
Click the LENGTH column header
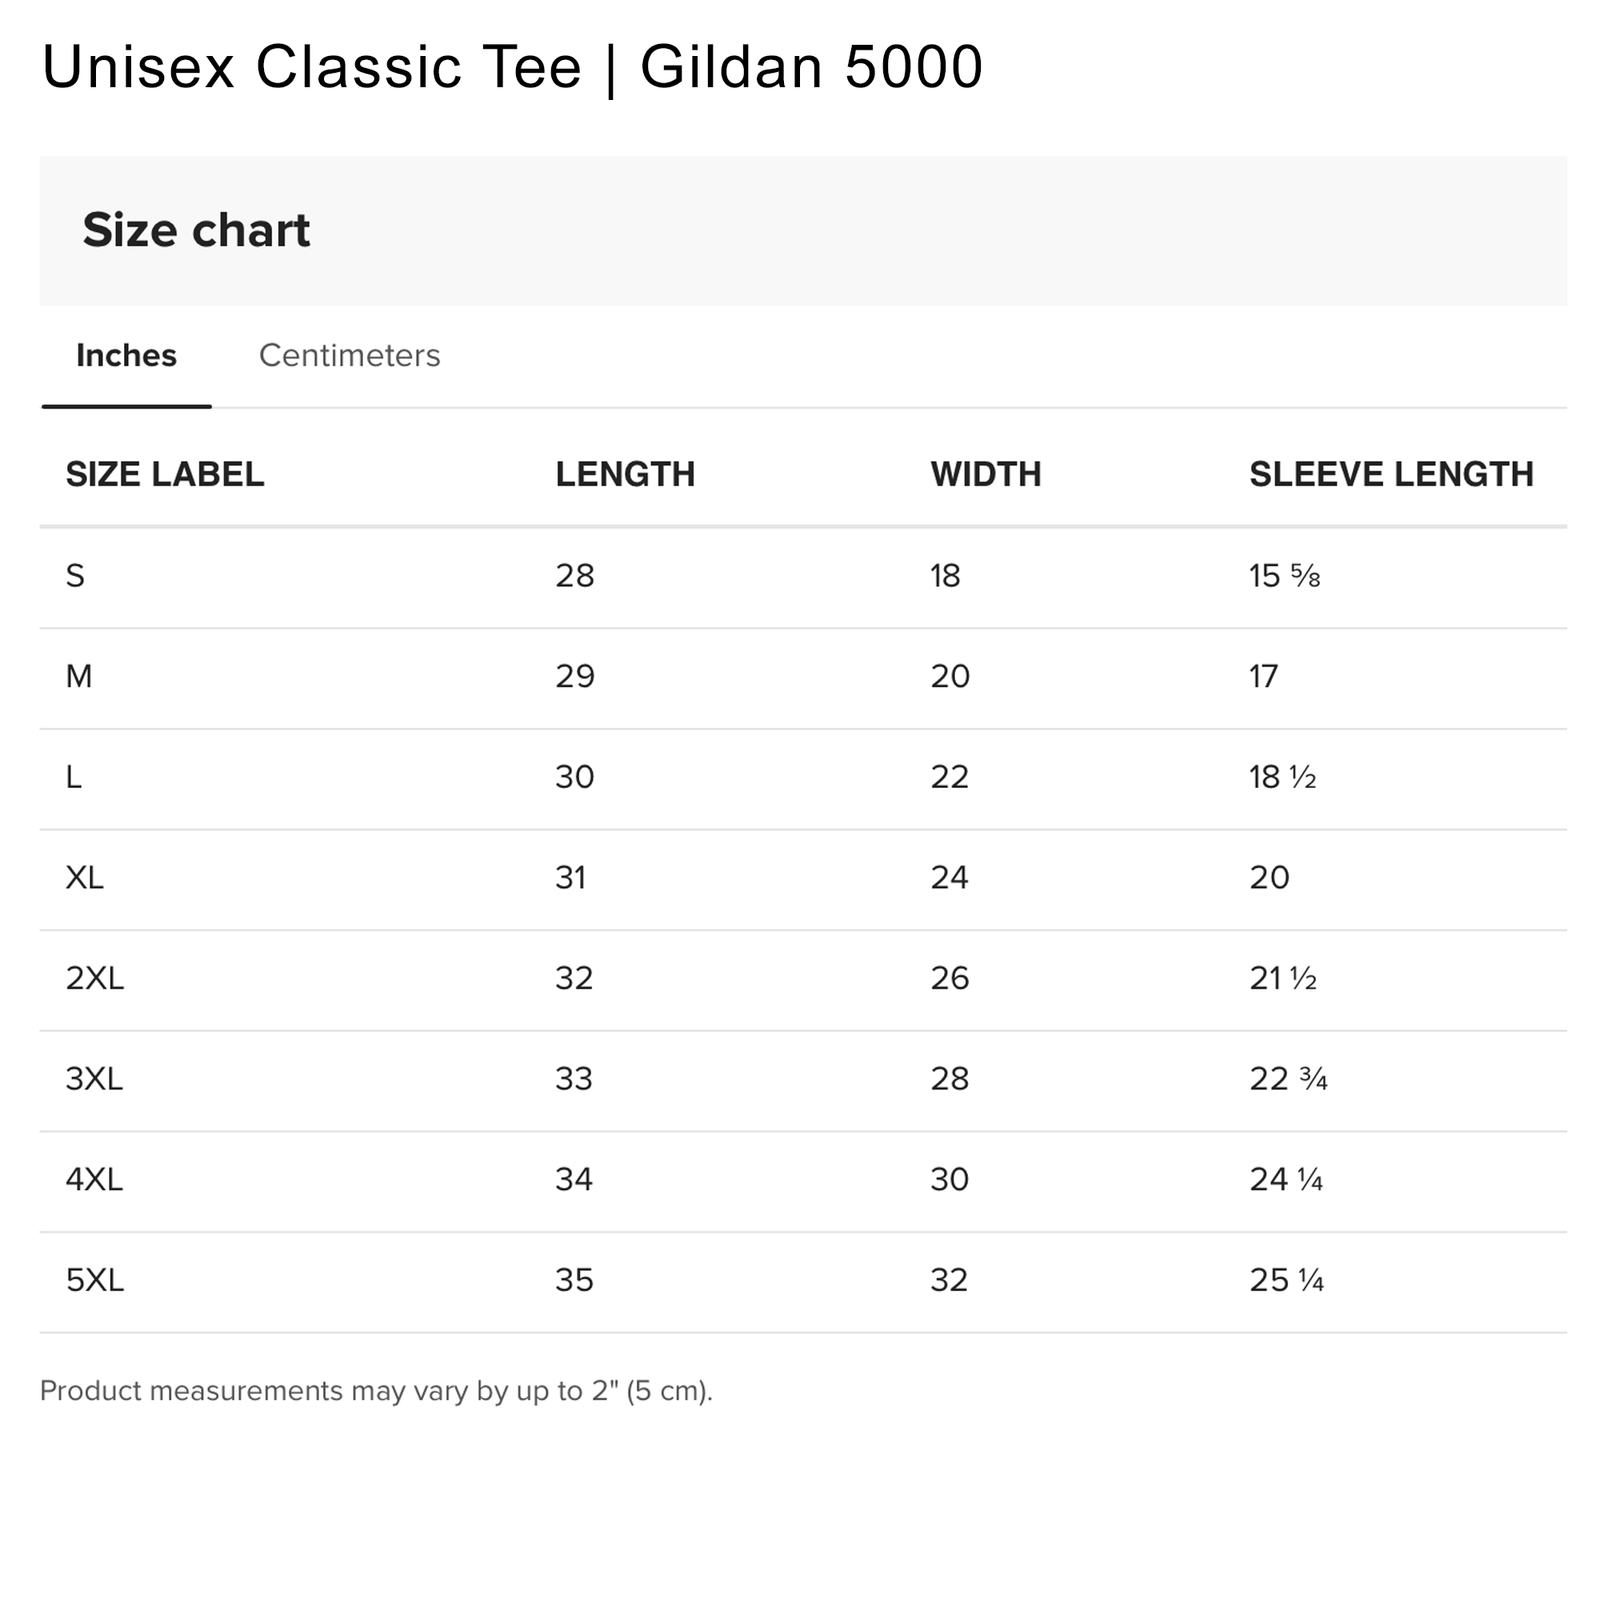625,474
